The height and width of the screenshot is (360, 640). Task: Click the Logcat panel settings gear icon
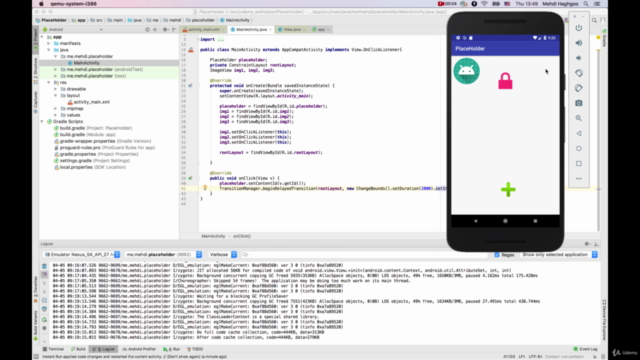[587, 244]
